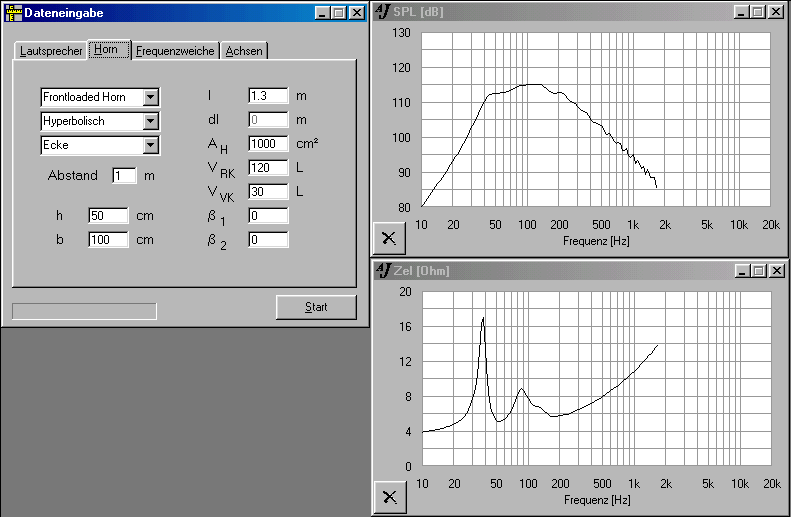Click the cm² unit label
The height and width of the screenshot is (517, 791).
point(307,144)
